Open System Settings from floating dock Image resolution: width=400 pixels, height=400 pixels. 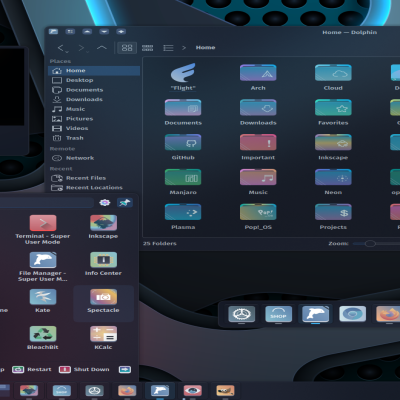242,314
